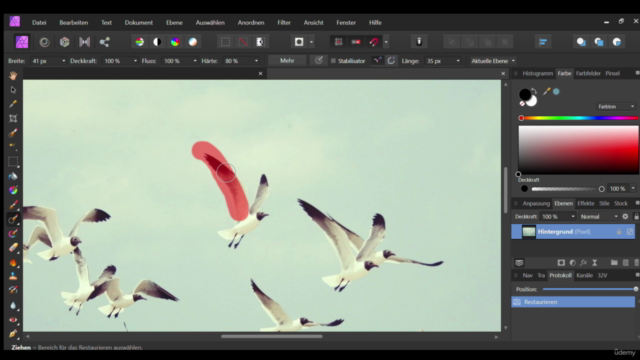Click the color panel Deckkraft slider
This screenshot has height=360, width=640.
click(x=568, y=189)
